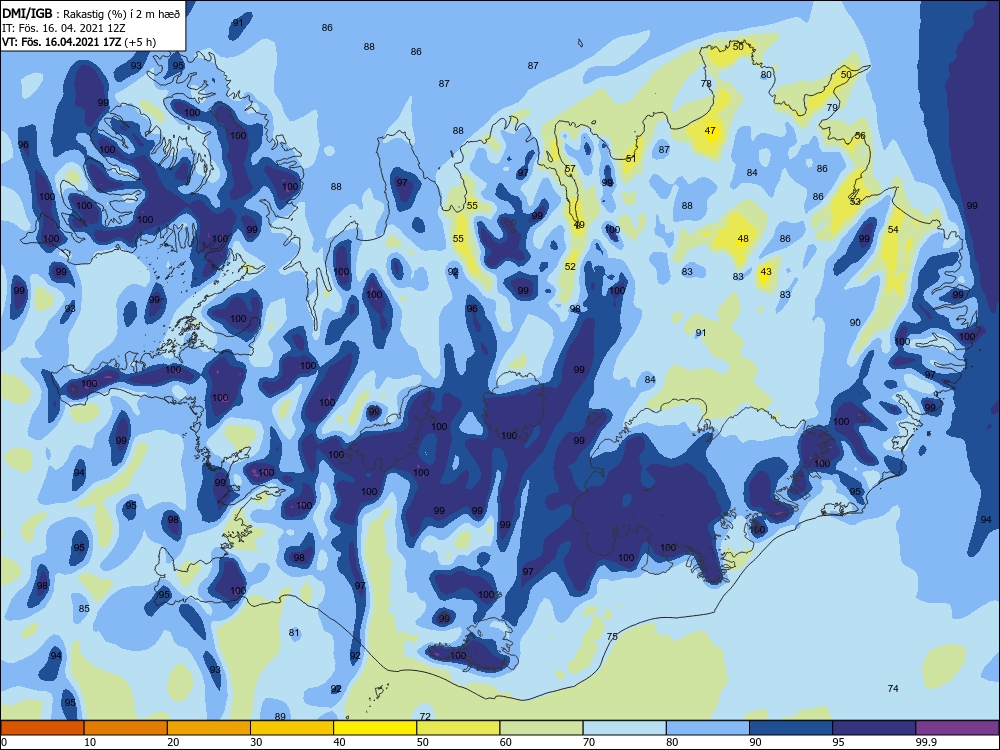Click the '80' value on the map
Image resolution: width=1000 pixels, height=750 pixels.
(x=766, y=75)
